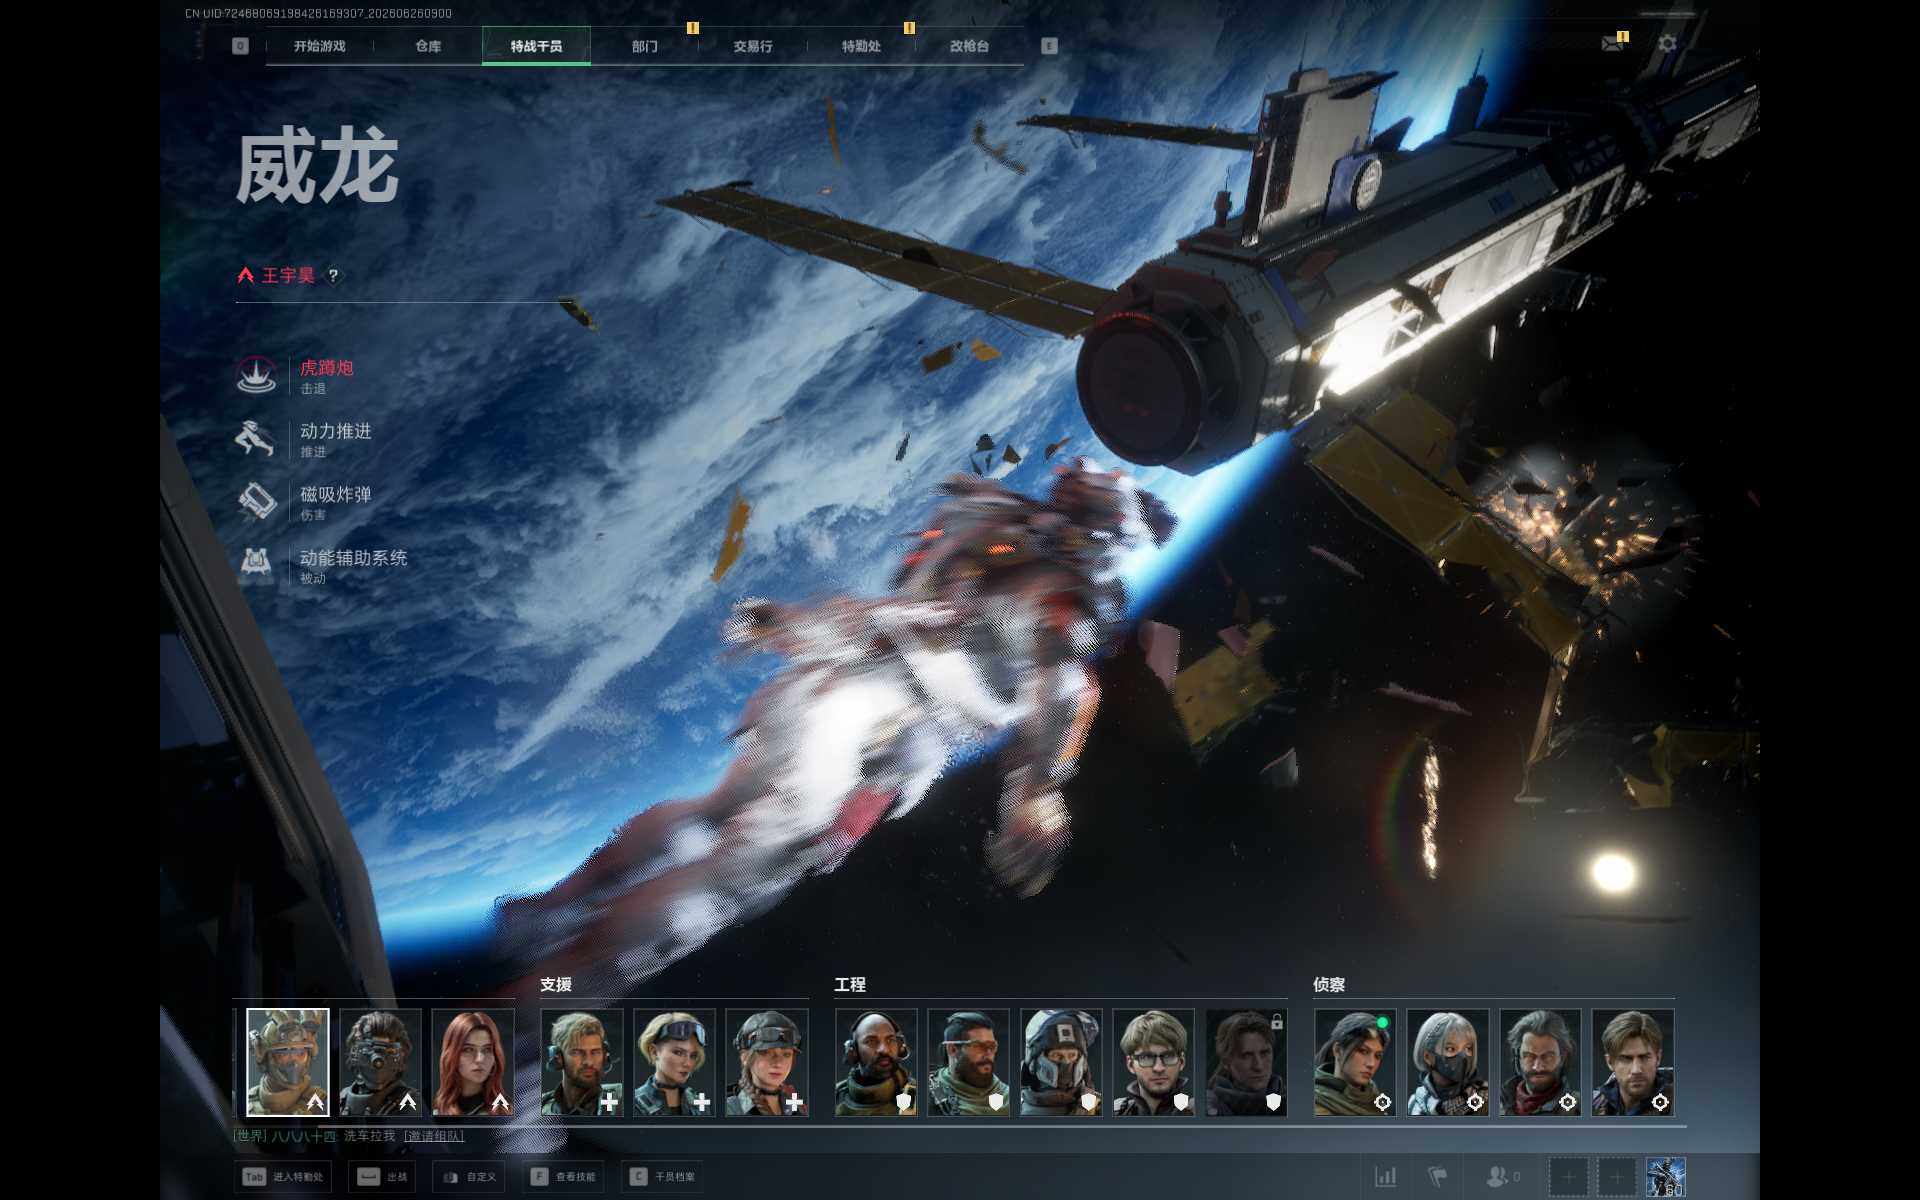This screenshot has width=1920, height=1200.
Task: Click the question mark beside 王宇昊
Action: pos(333,275)
